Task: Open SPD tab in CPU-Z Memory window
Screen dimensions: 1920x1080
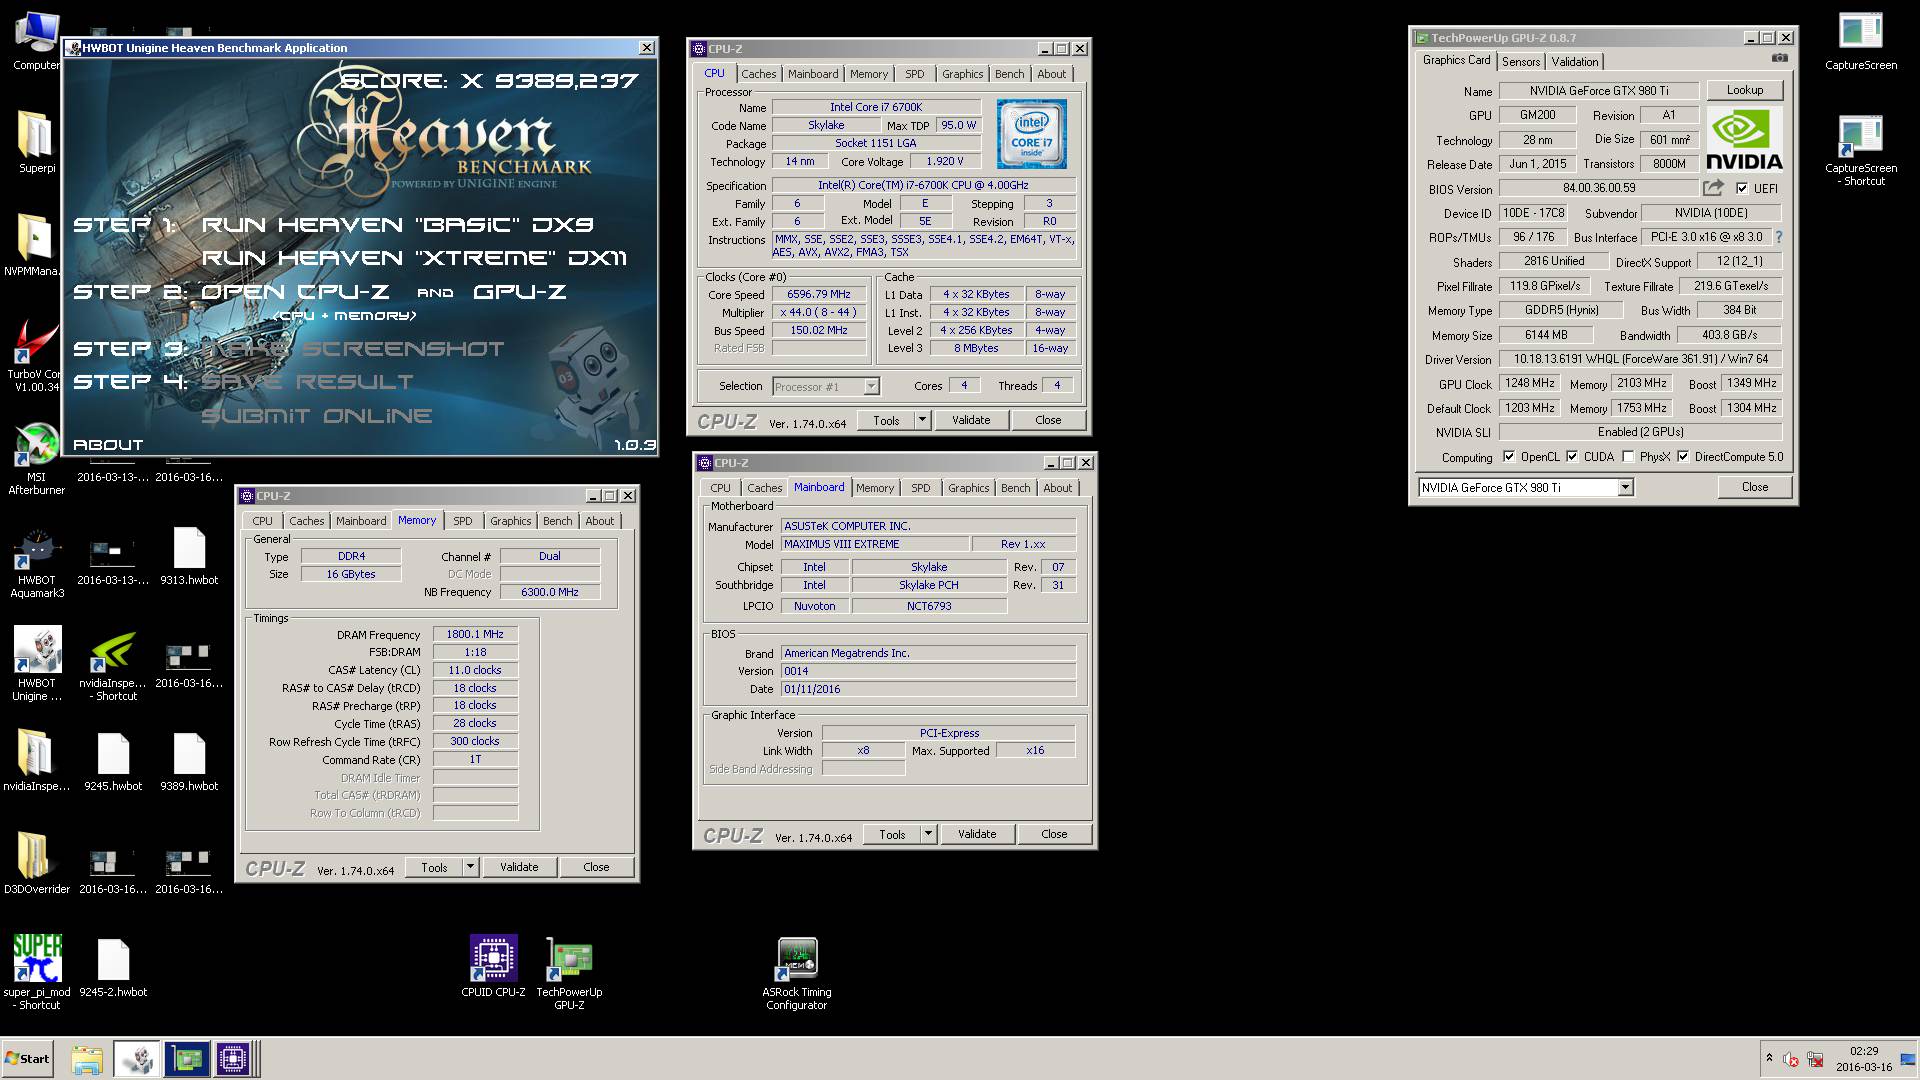Action: pyautogui.click(x=462, y=521)
